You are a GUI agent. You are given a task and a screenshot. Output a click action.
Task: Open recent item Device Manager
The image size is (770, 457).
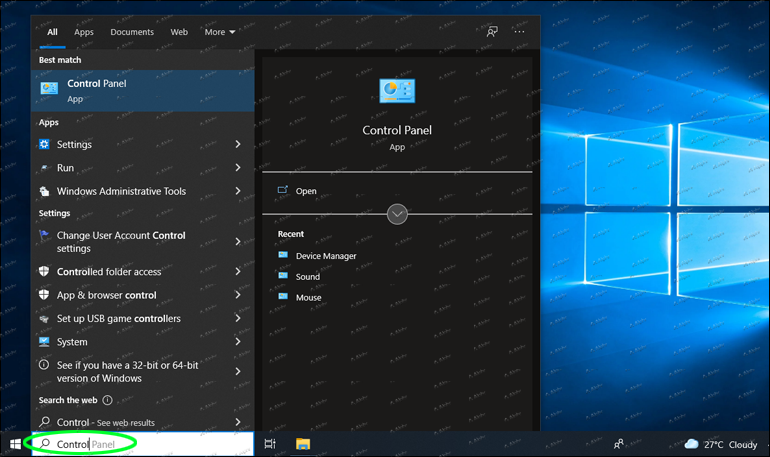click(326, 256)
